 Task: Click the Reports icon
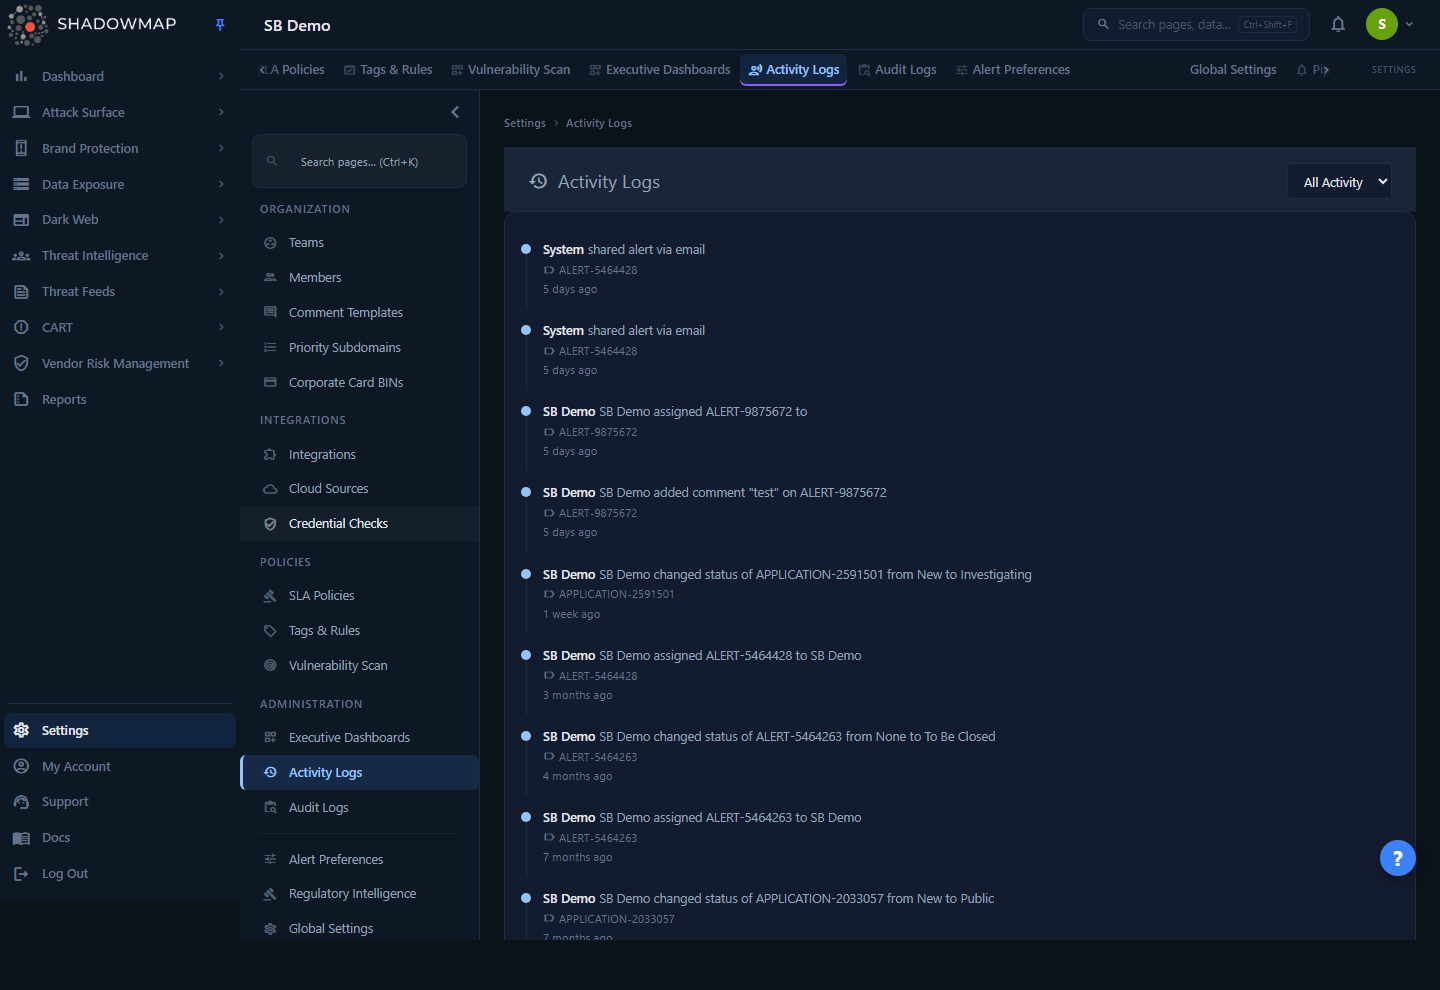(21, 399)
